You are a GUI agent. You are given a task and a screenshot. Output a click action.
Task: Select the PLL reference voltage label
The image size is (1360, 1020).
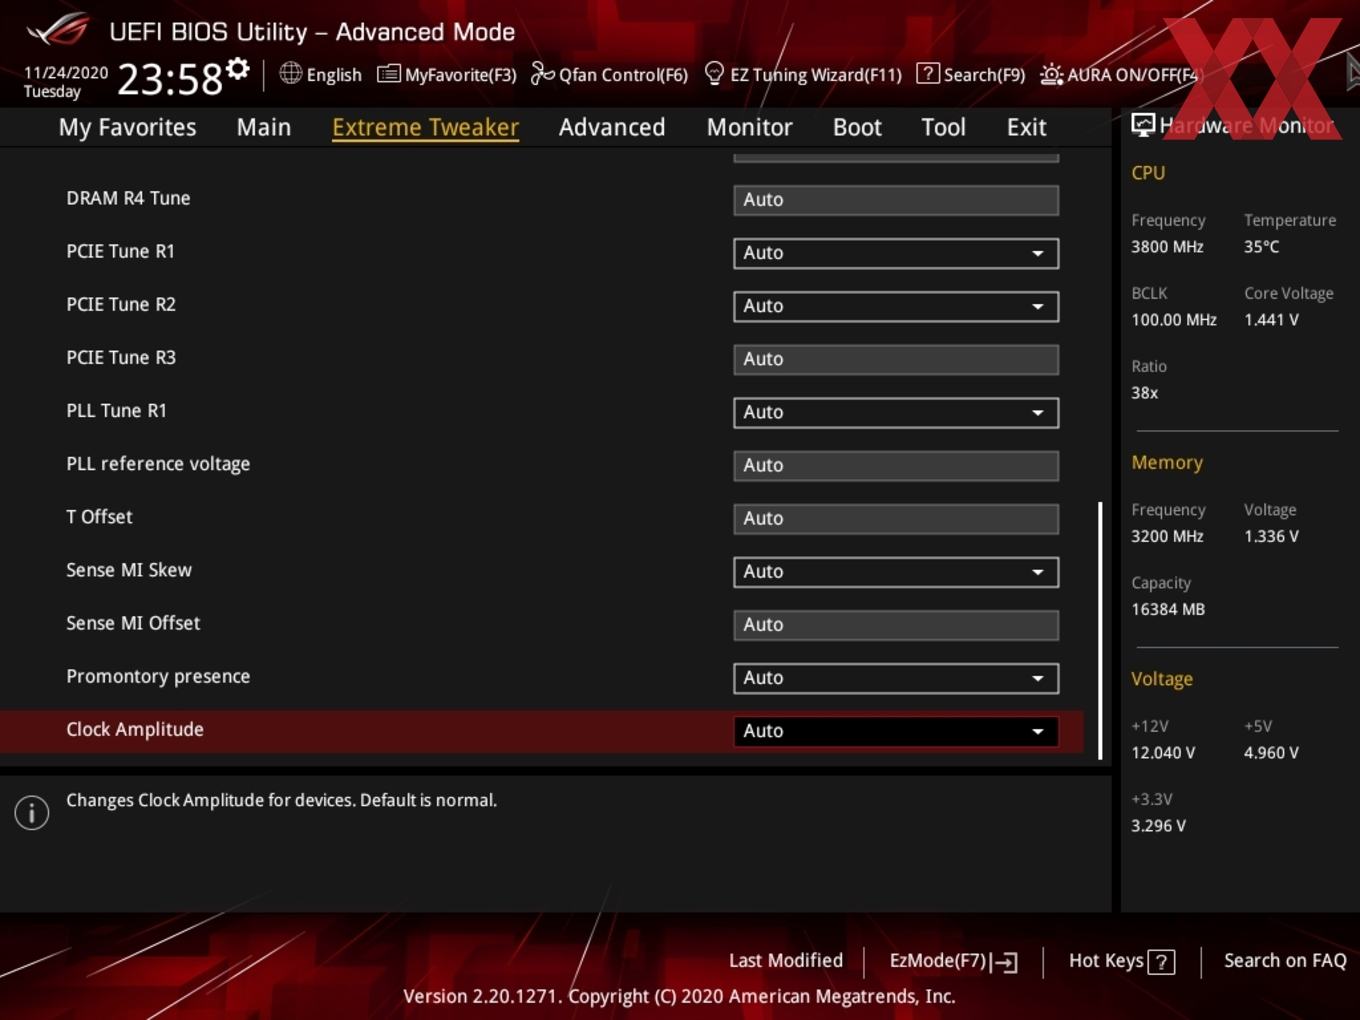158,464
